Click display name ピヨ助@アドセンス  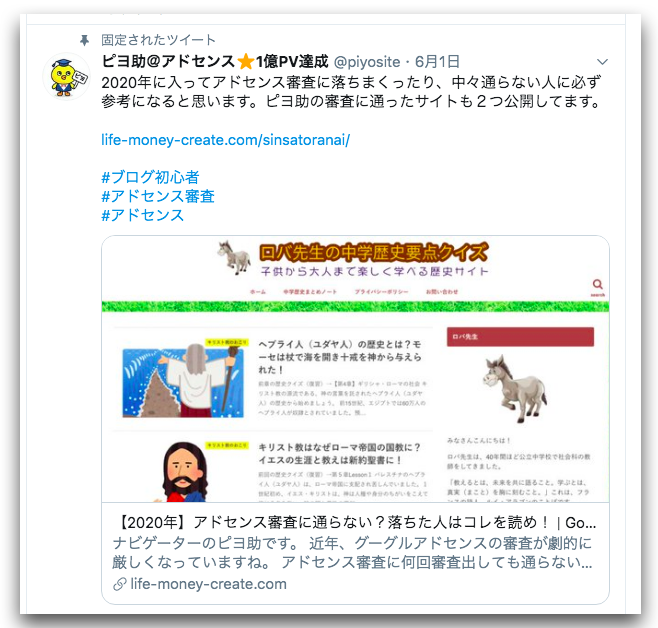click(x=168, y=61)
